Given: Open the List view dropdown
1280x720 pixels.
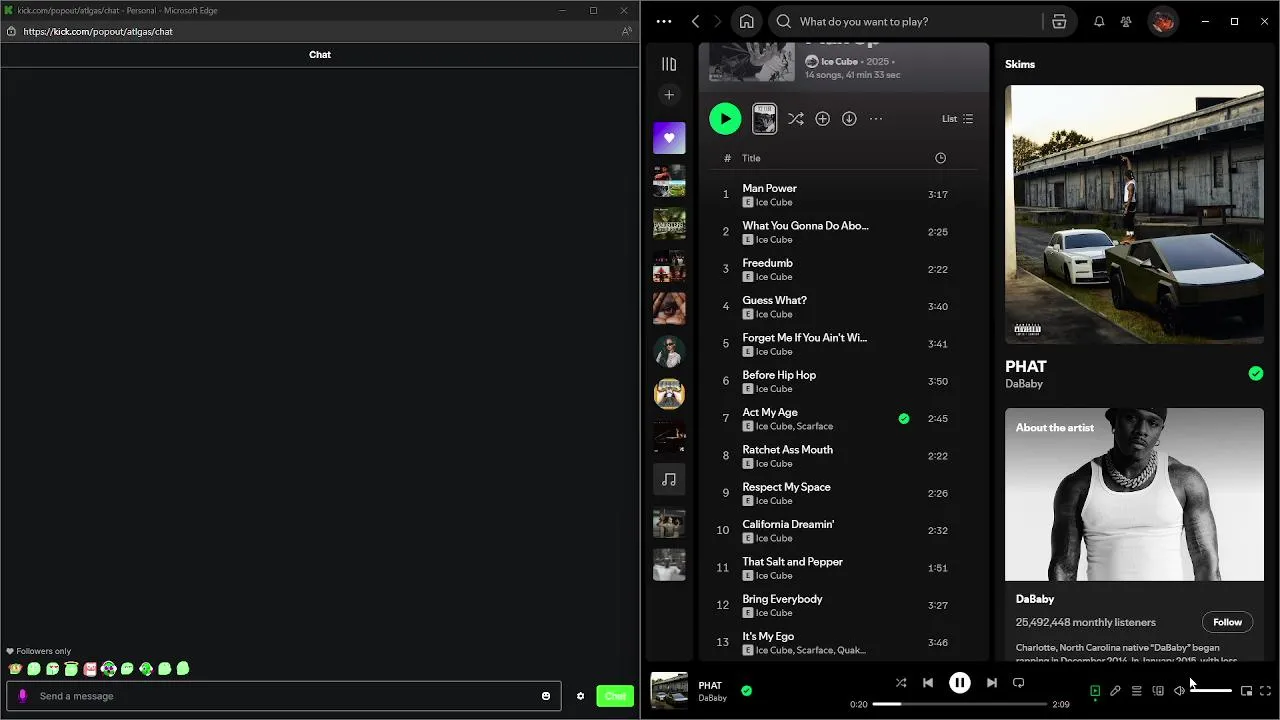Looking at the screenshot, I should point(957,119).
